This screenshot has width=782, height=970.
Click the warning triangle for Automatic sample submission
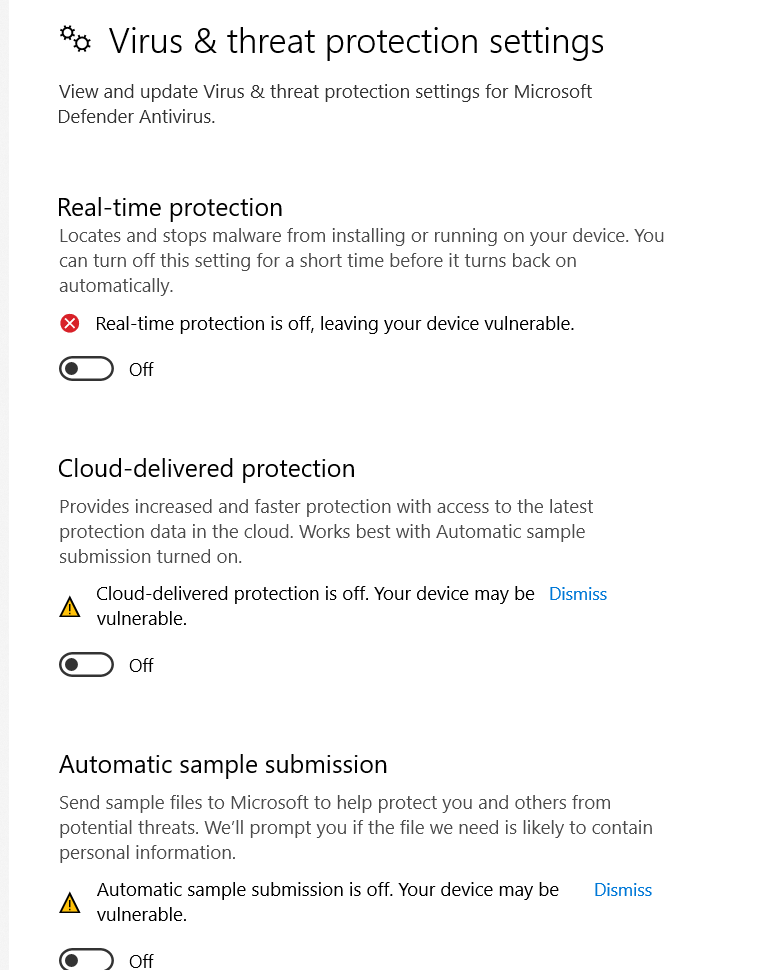tap(70, 903)
